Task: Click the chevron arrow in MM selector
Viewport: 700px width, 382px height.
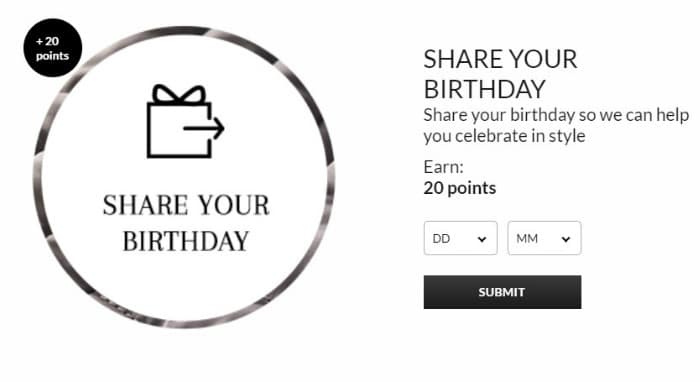Action: coord(566,239)
